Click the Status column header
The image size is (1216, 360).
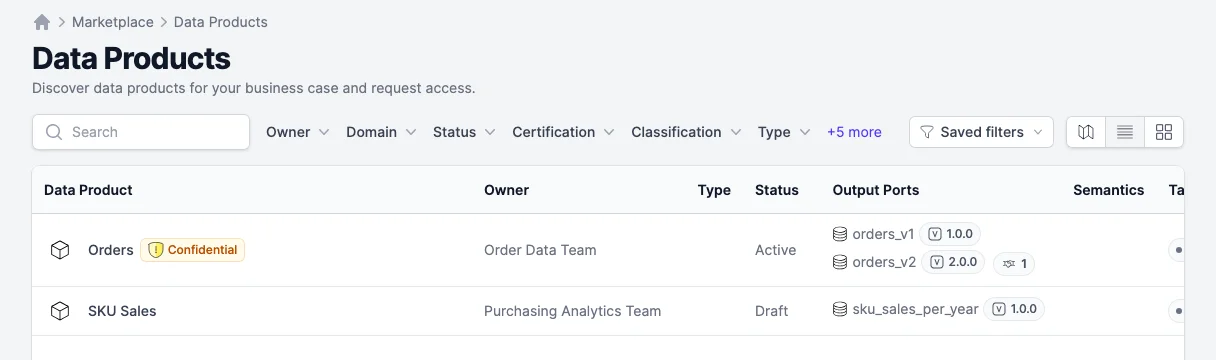tap(777, 190)
